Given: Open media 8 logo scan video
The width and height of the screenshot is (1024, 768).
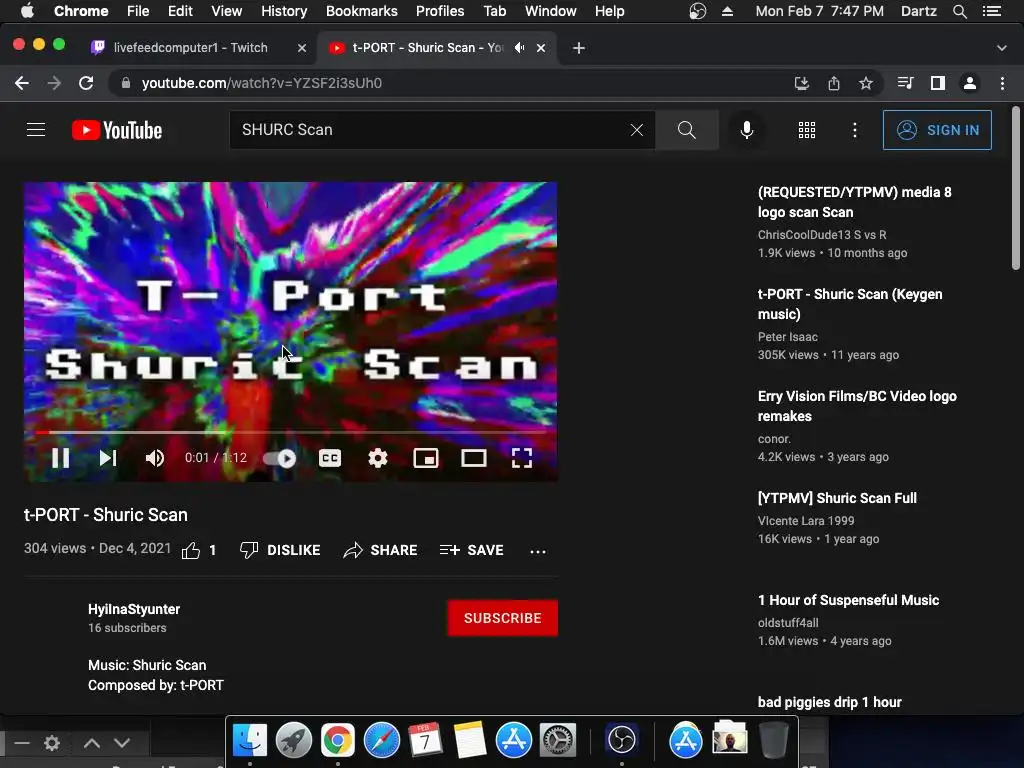Looking at the screenshot, I should (854, 202).
